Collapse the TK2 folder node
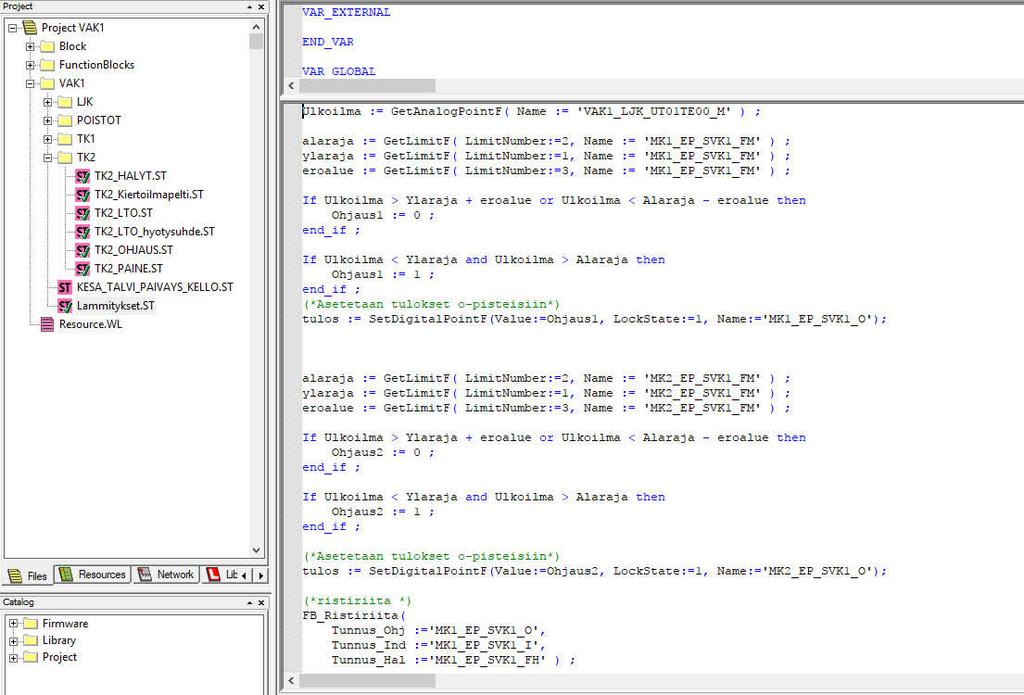Screen dimensions: 1024x695 tap(48, 157)
